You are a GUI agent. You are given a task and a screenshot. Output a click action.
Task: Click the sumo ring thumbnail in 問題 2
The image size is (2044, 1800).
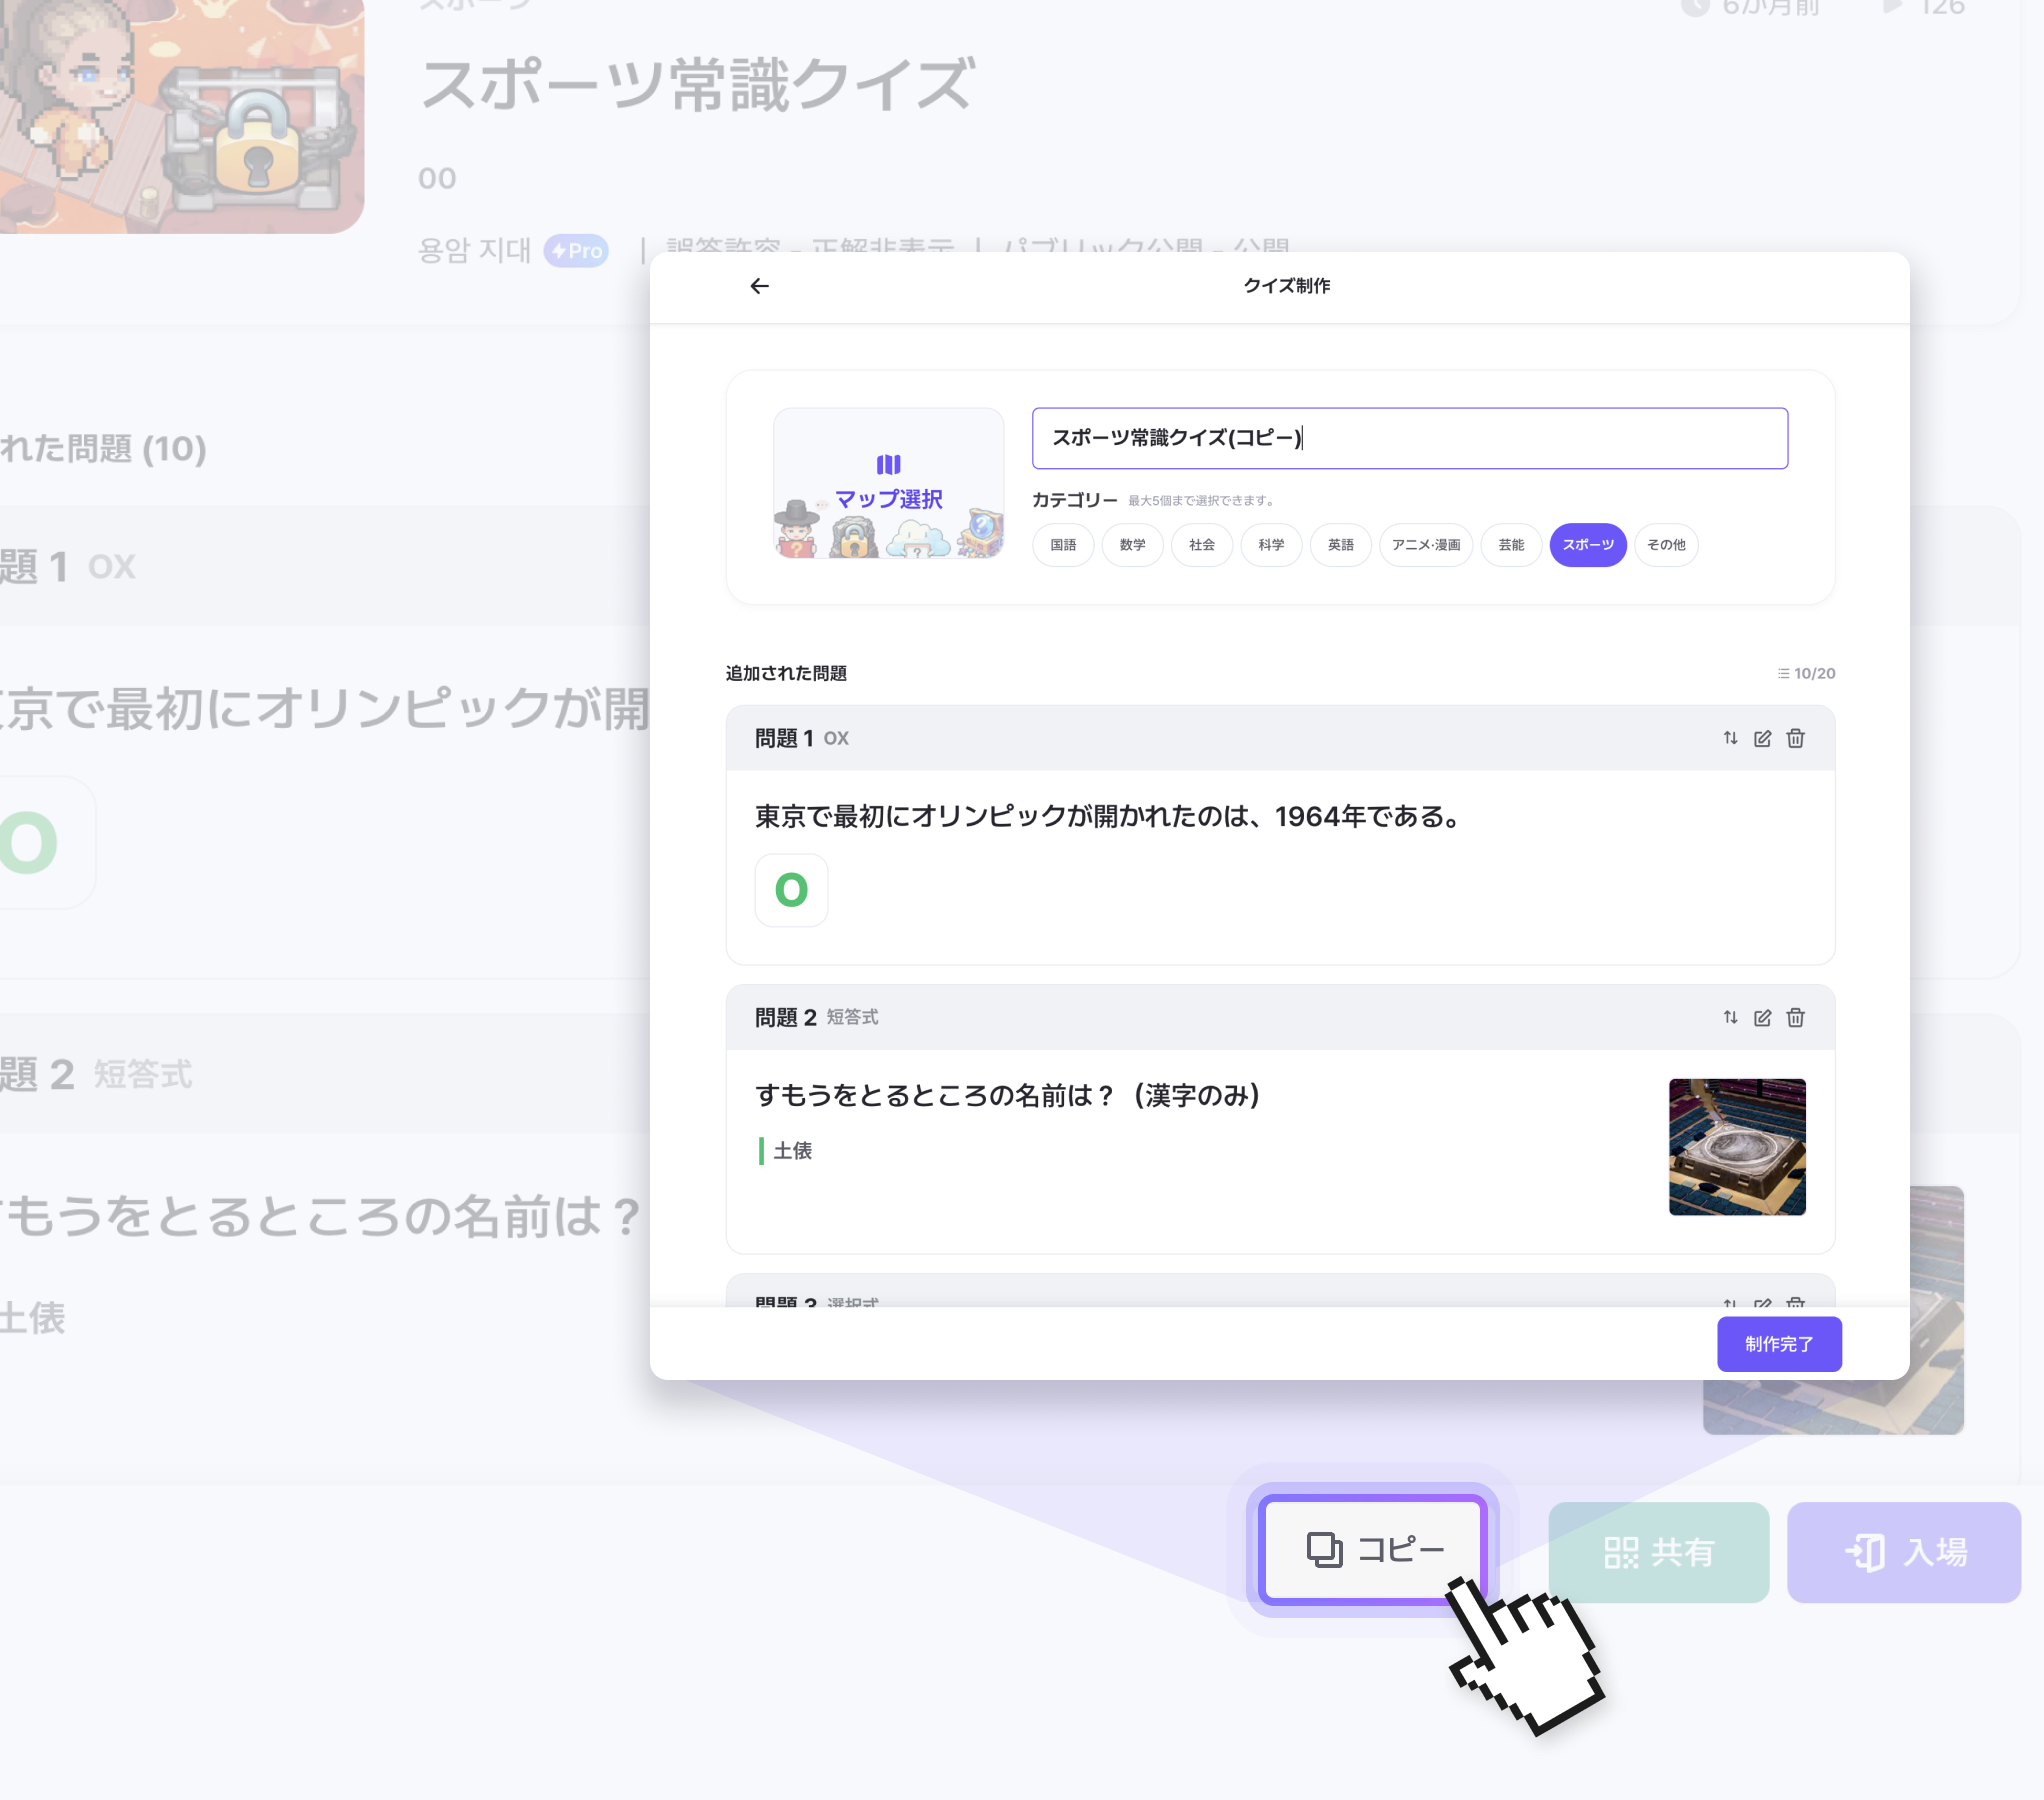(x=1737, y=1147)
